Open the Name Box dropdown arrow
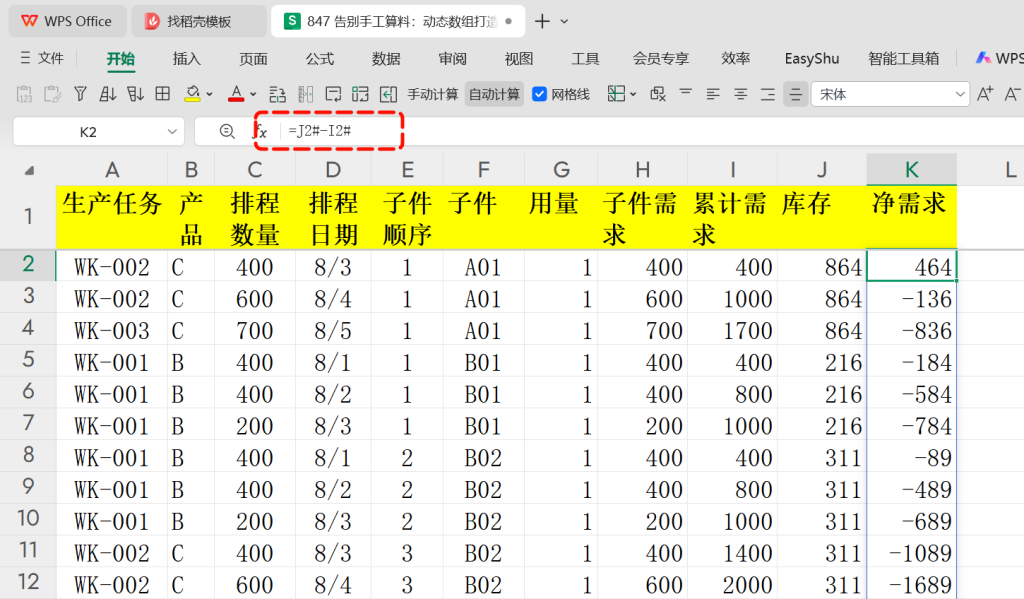 [x=172, y=132]
